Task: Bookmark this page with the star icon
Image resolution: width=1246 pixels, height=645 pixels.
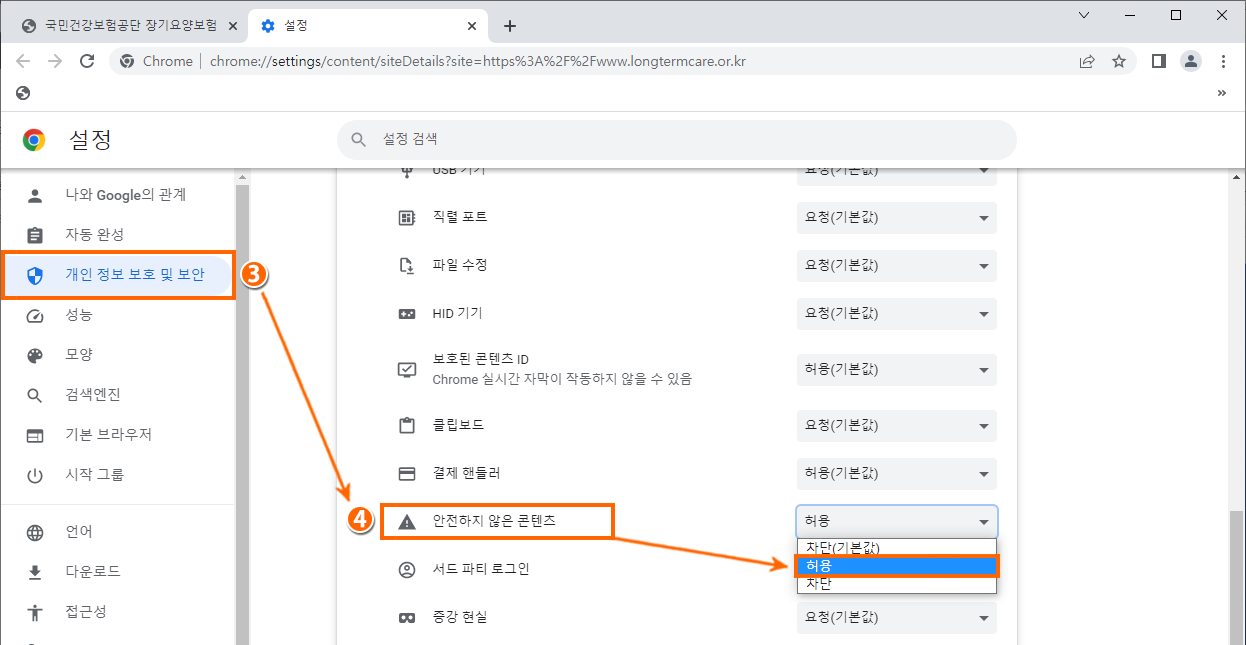Action: click(1119, 61)
